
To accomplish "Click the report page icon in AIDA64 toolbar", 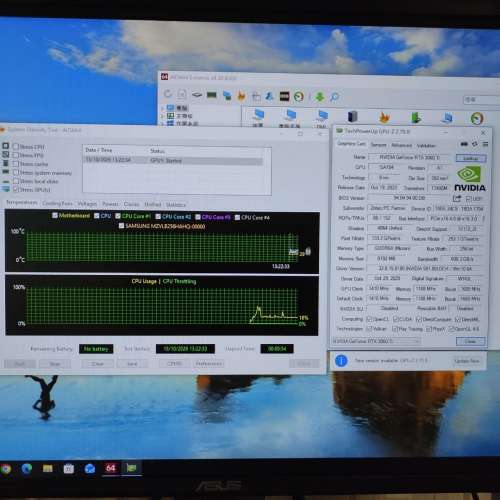I will click(182, 95).
